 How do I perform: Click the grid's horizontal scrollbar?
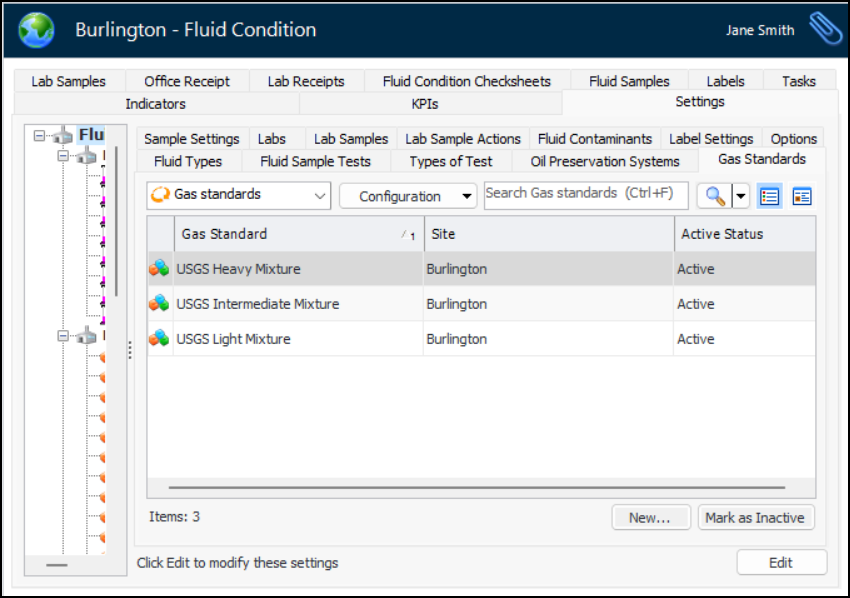coord(476,487)
